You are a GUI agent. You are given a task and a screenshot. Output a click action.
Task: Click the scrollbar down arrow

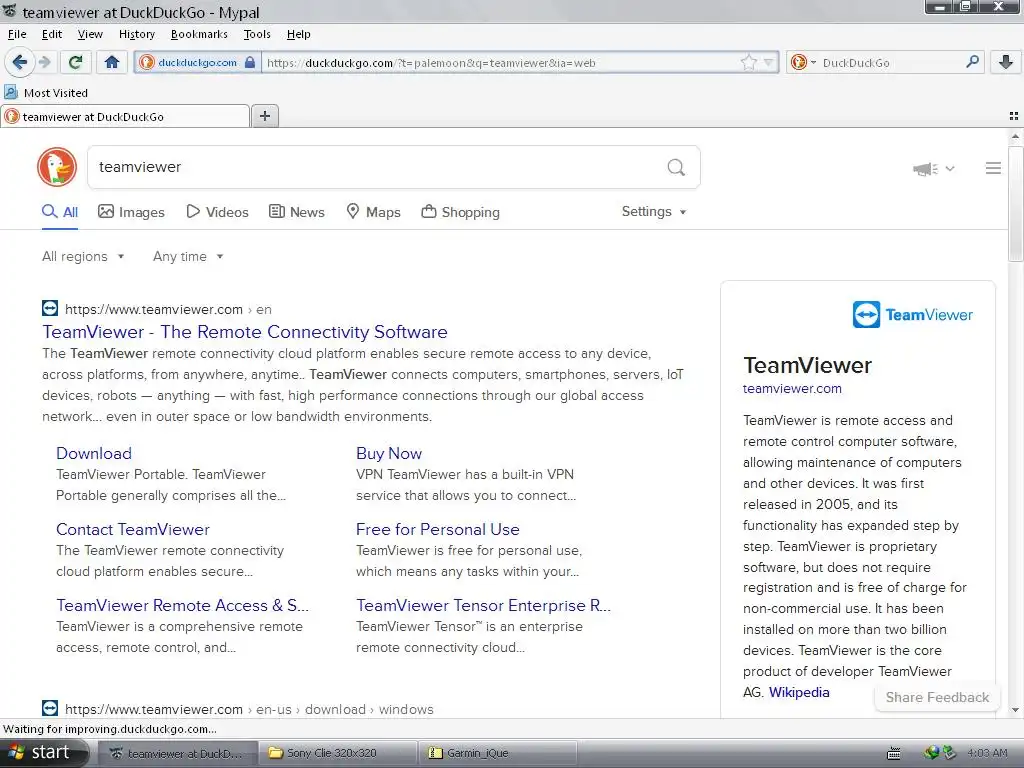tap(1015, 711)
